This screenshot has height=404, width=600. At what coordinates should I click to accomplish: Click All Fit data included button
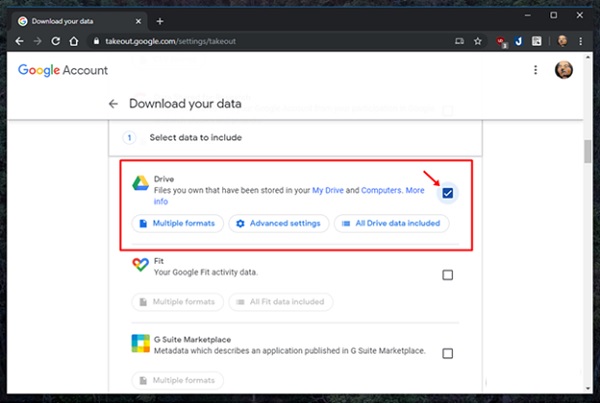click(x=280, y=302)
